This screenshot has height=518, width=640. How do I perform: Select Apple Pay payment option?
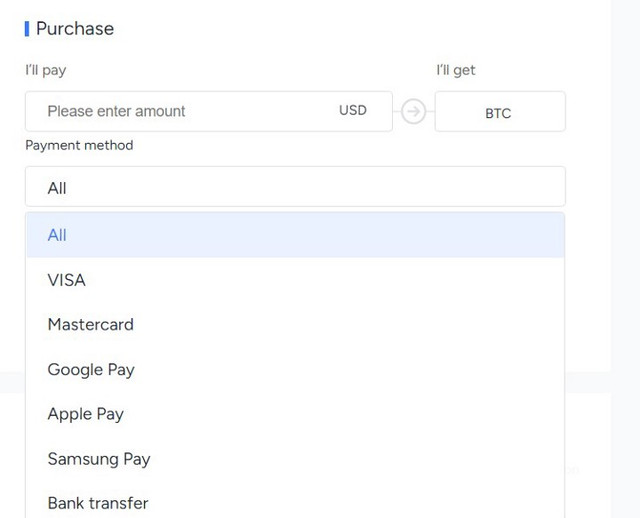295,414
